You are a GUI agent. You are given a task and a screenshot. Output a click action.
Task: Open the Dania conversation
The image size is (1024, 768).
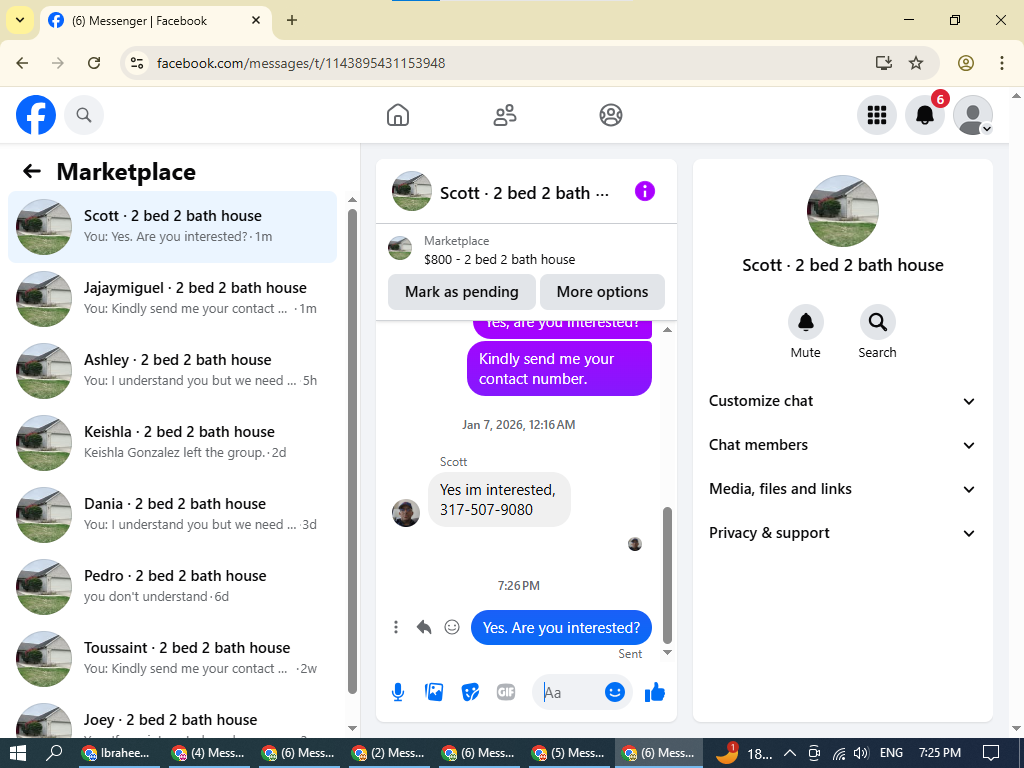172,514
